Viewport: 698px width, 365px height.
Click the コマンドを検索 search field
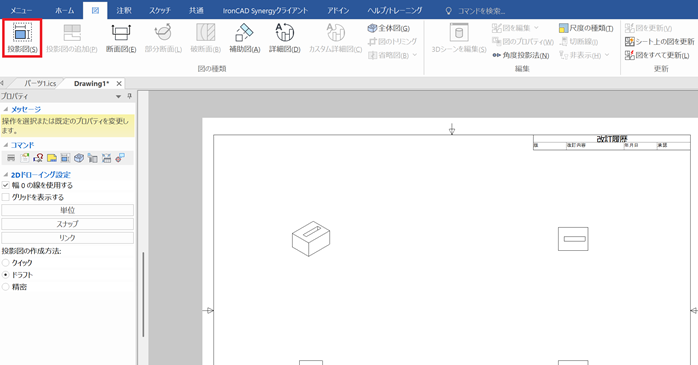point(482,11)
